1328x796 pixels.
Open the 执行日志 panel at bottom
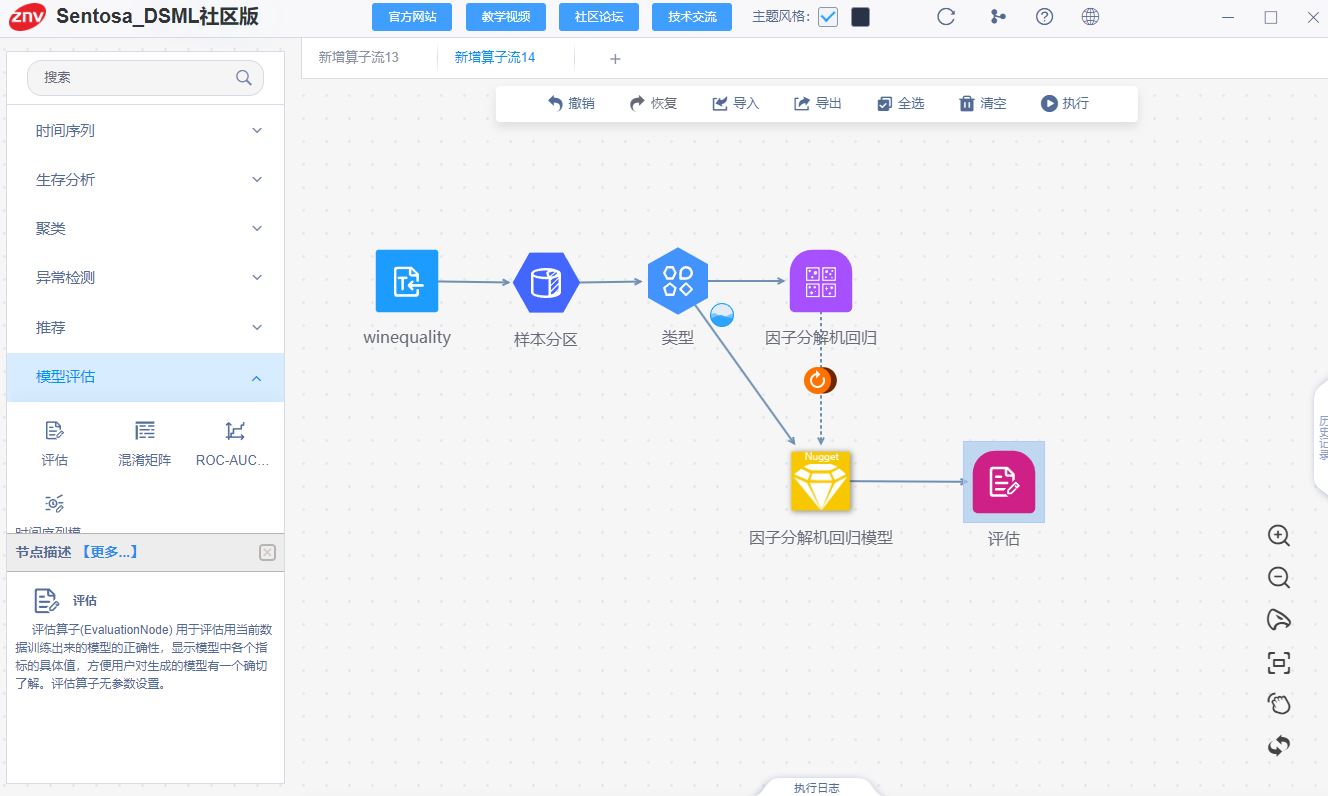pos(817,787)
